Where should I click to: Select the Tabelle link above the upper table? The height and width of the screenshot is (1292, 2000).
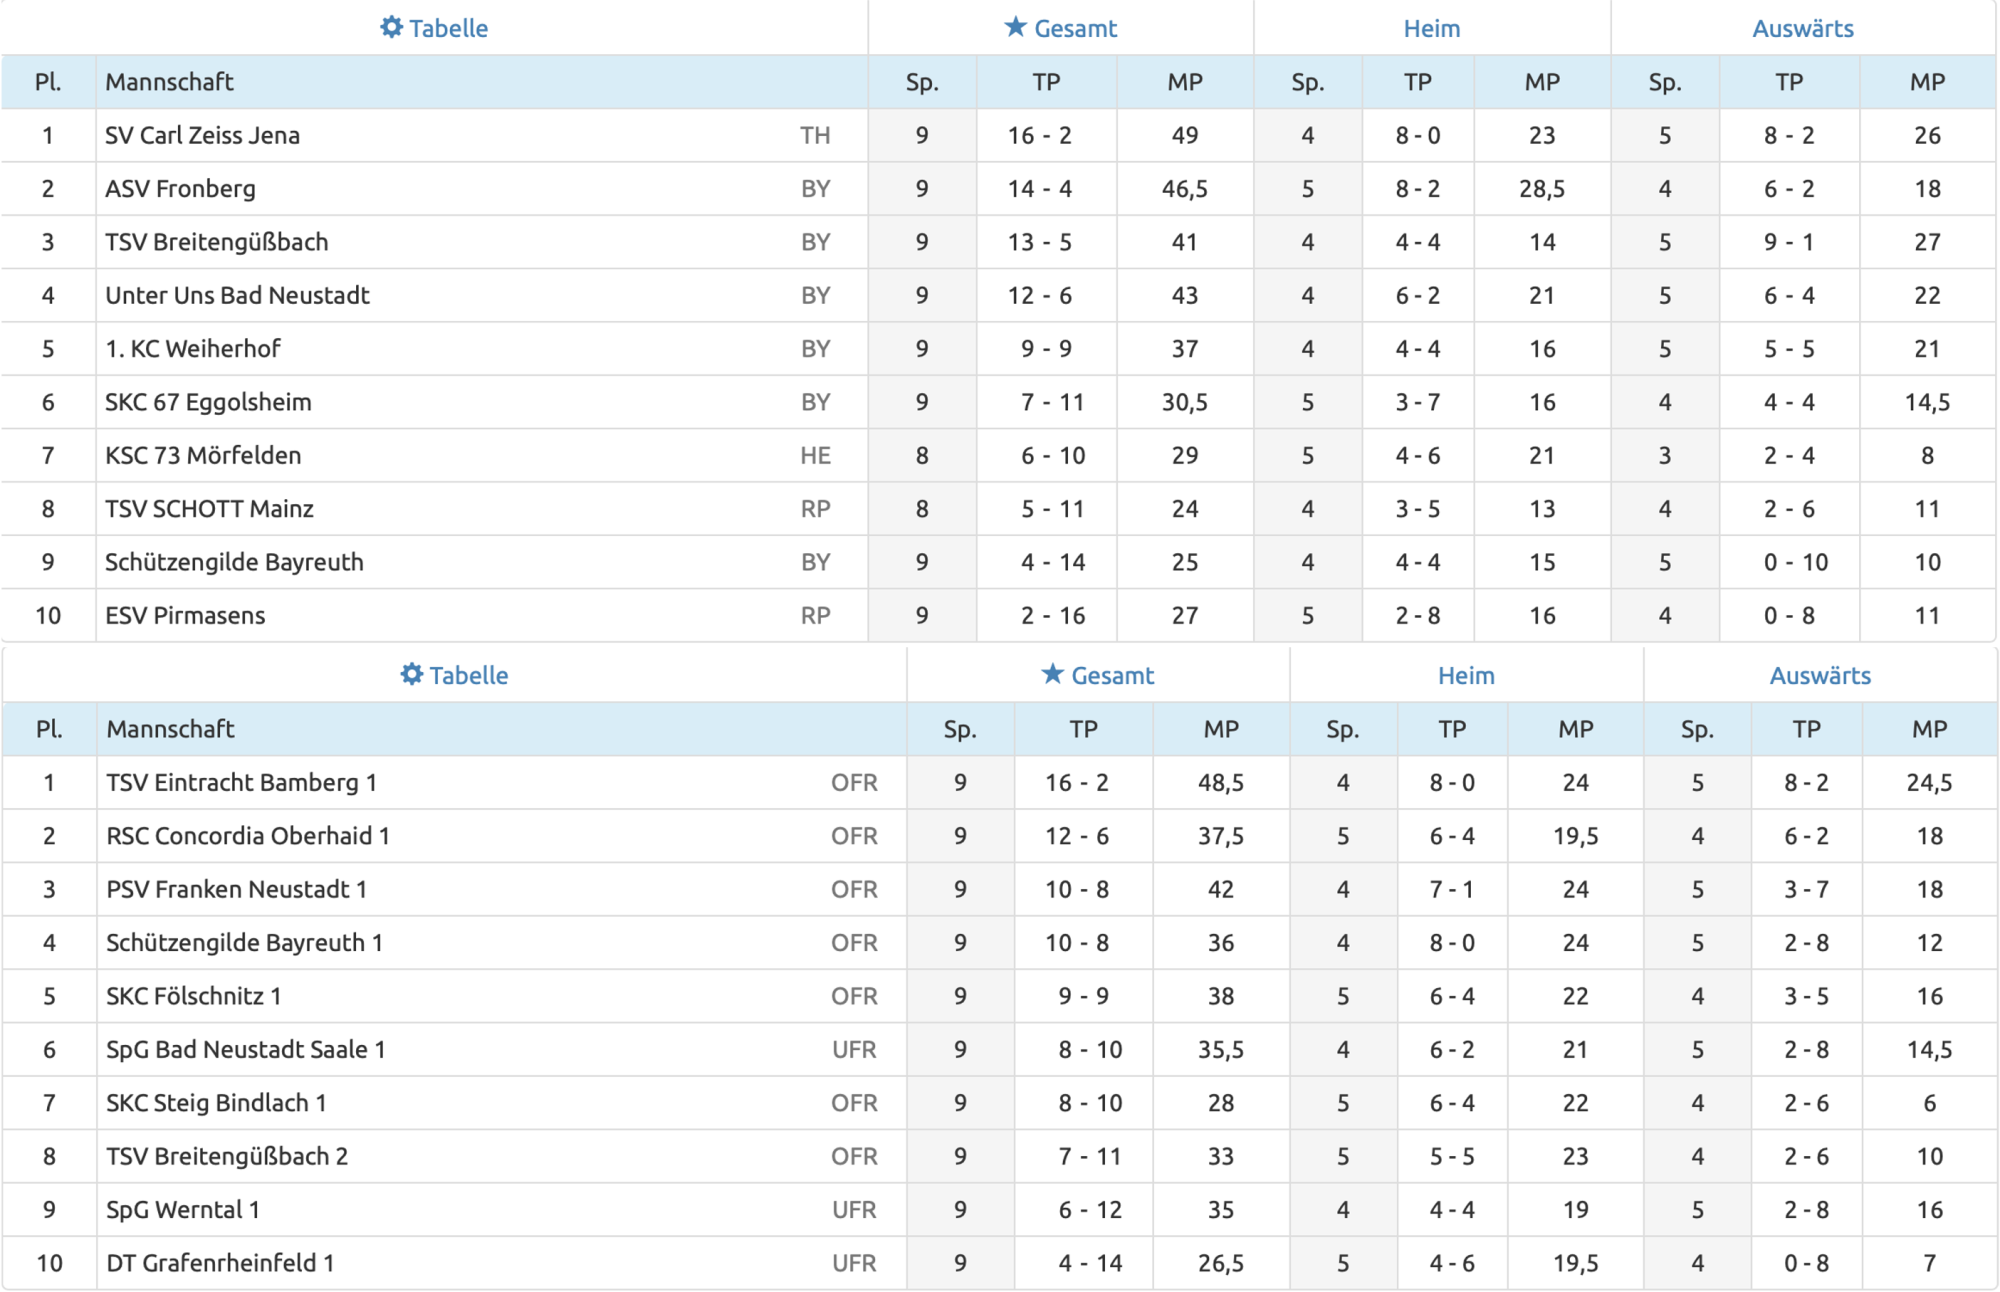click(448, 28)
